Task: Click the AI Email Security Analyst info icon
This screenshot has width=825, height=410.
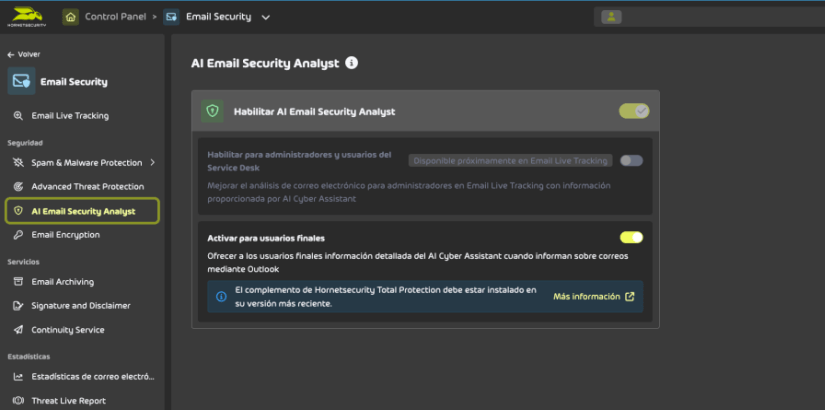Action: (351, 63)
